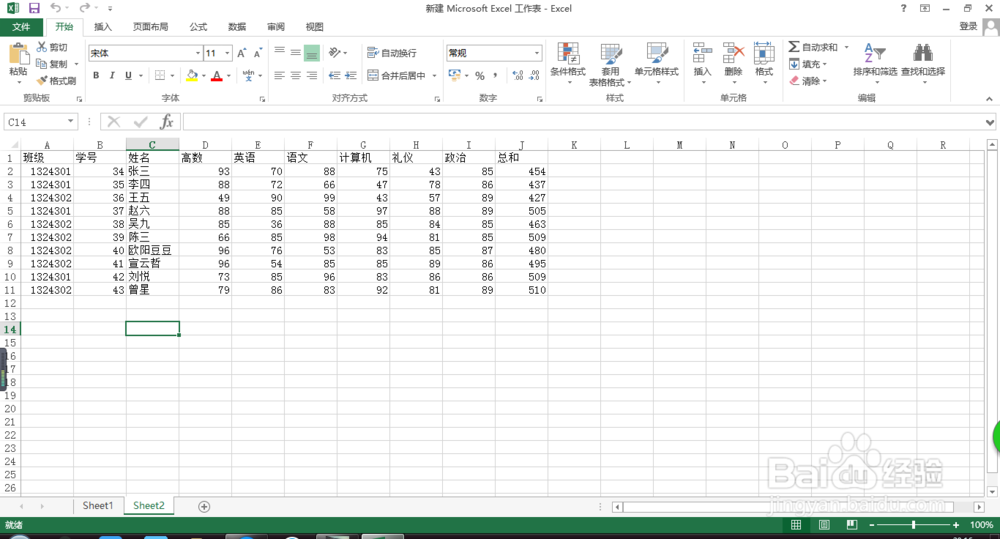Undo the last action
The width and height of the screenshot is (1000, 539).
55,8
